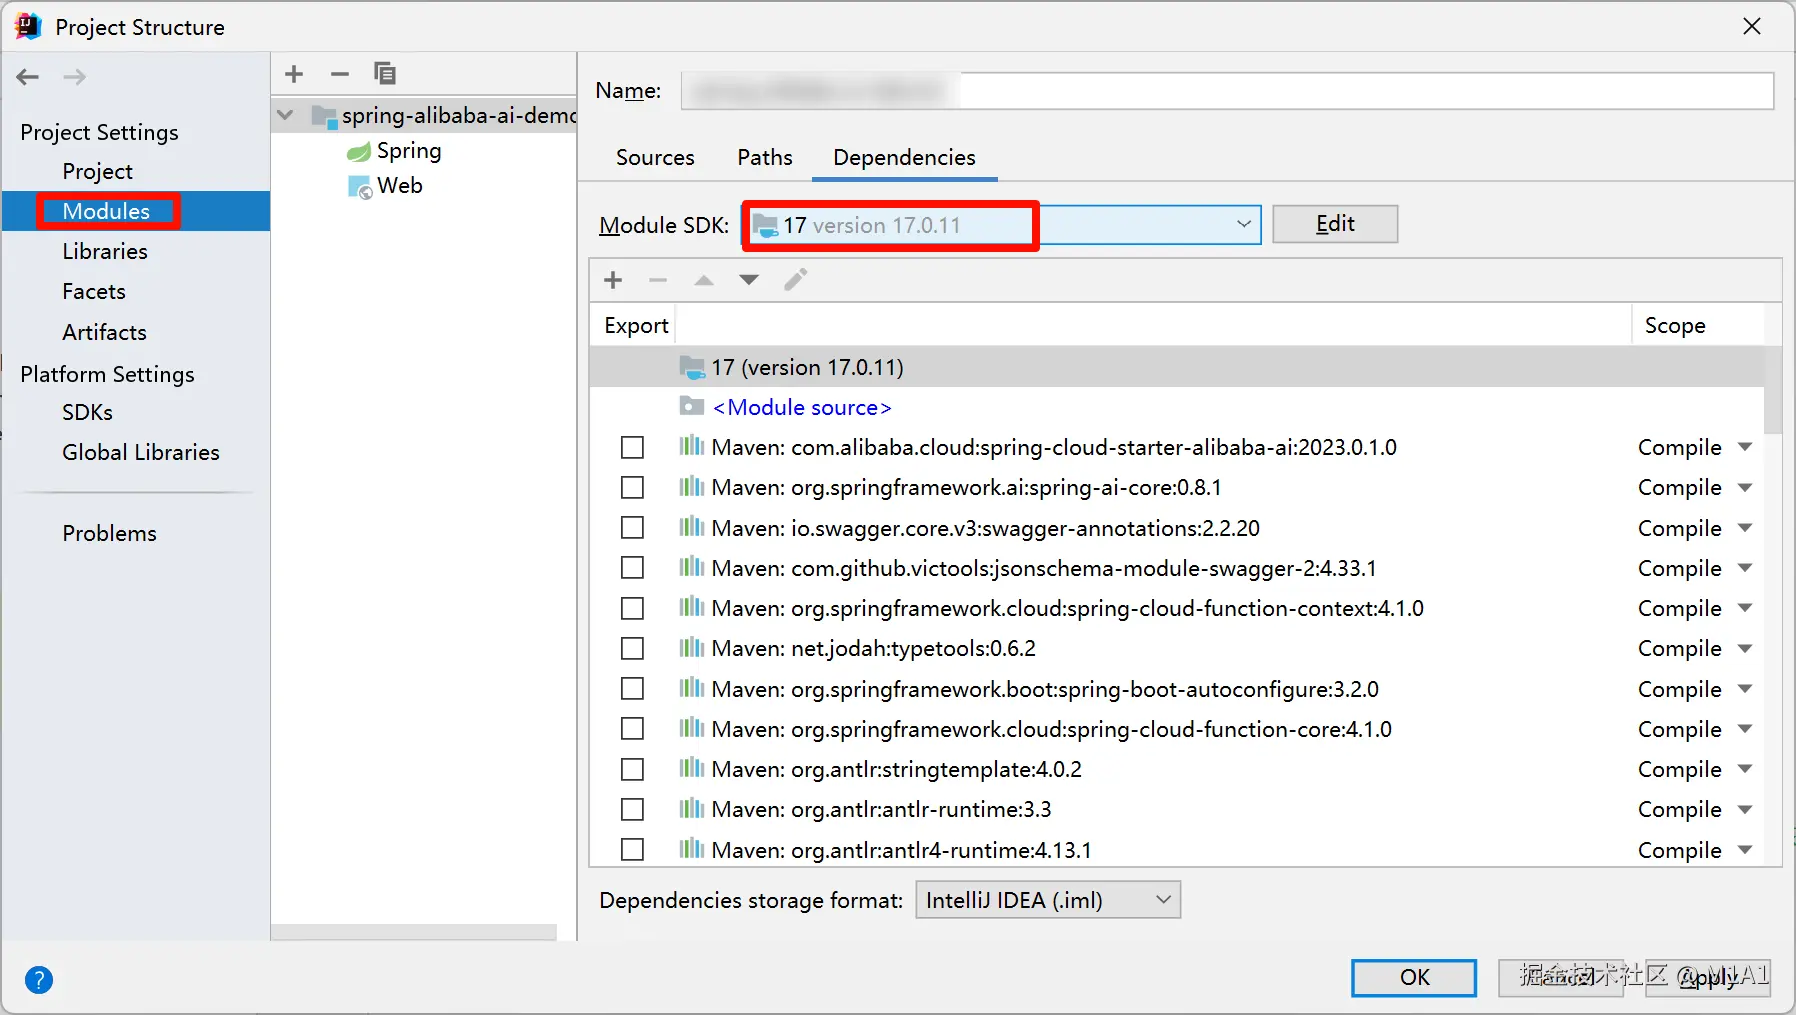The image size is (1796, 1015).
Task: Select the 17 (version 17.0.11) row
Action: click(x=1177, y=367)
